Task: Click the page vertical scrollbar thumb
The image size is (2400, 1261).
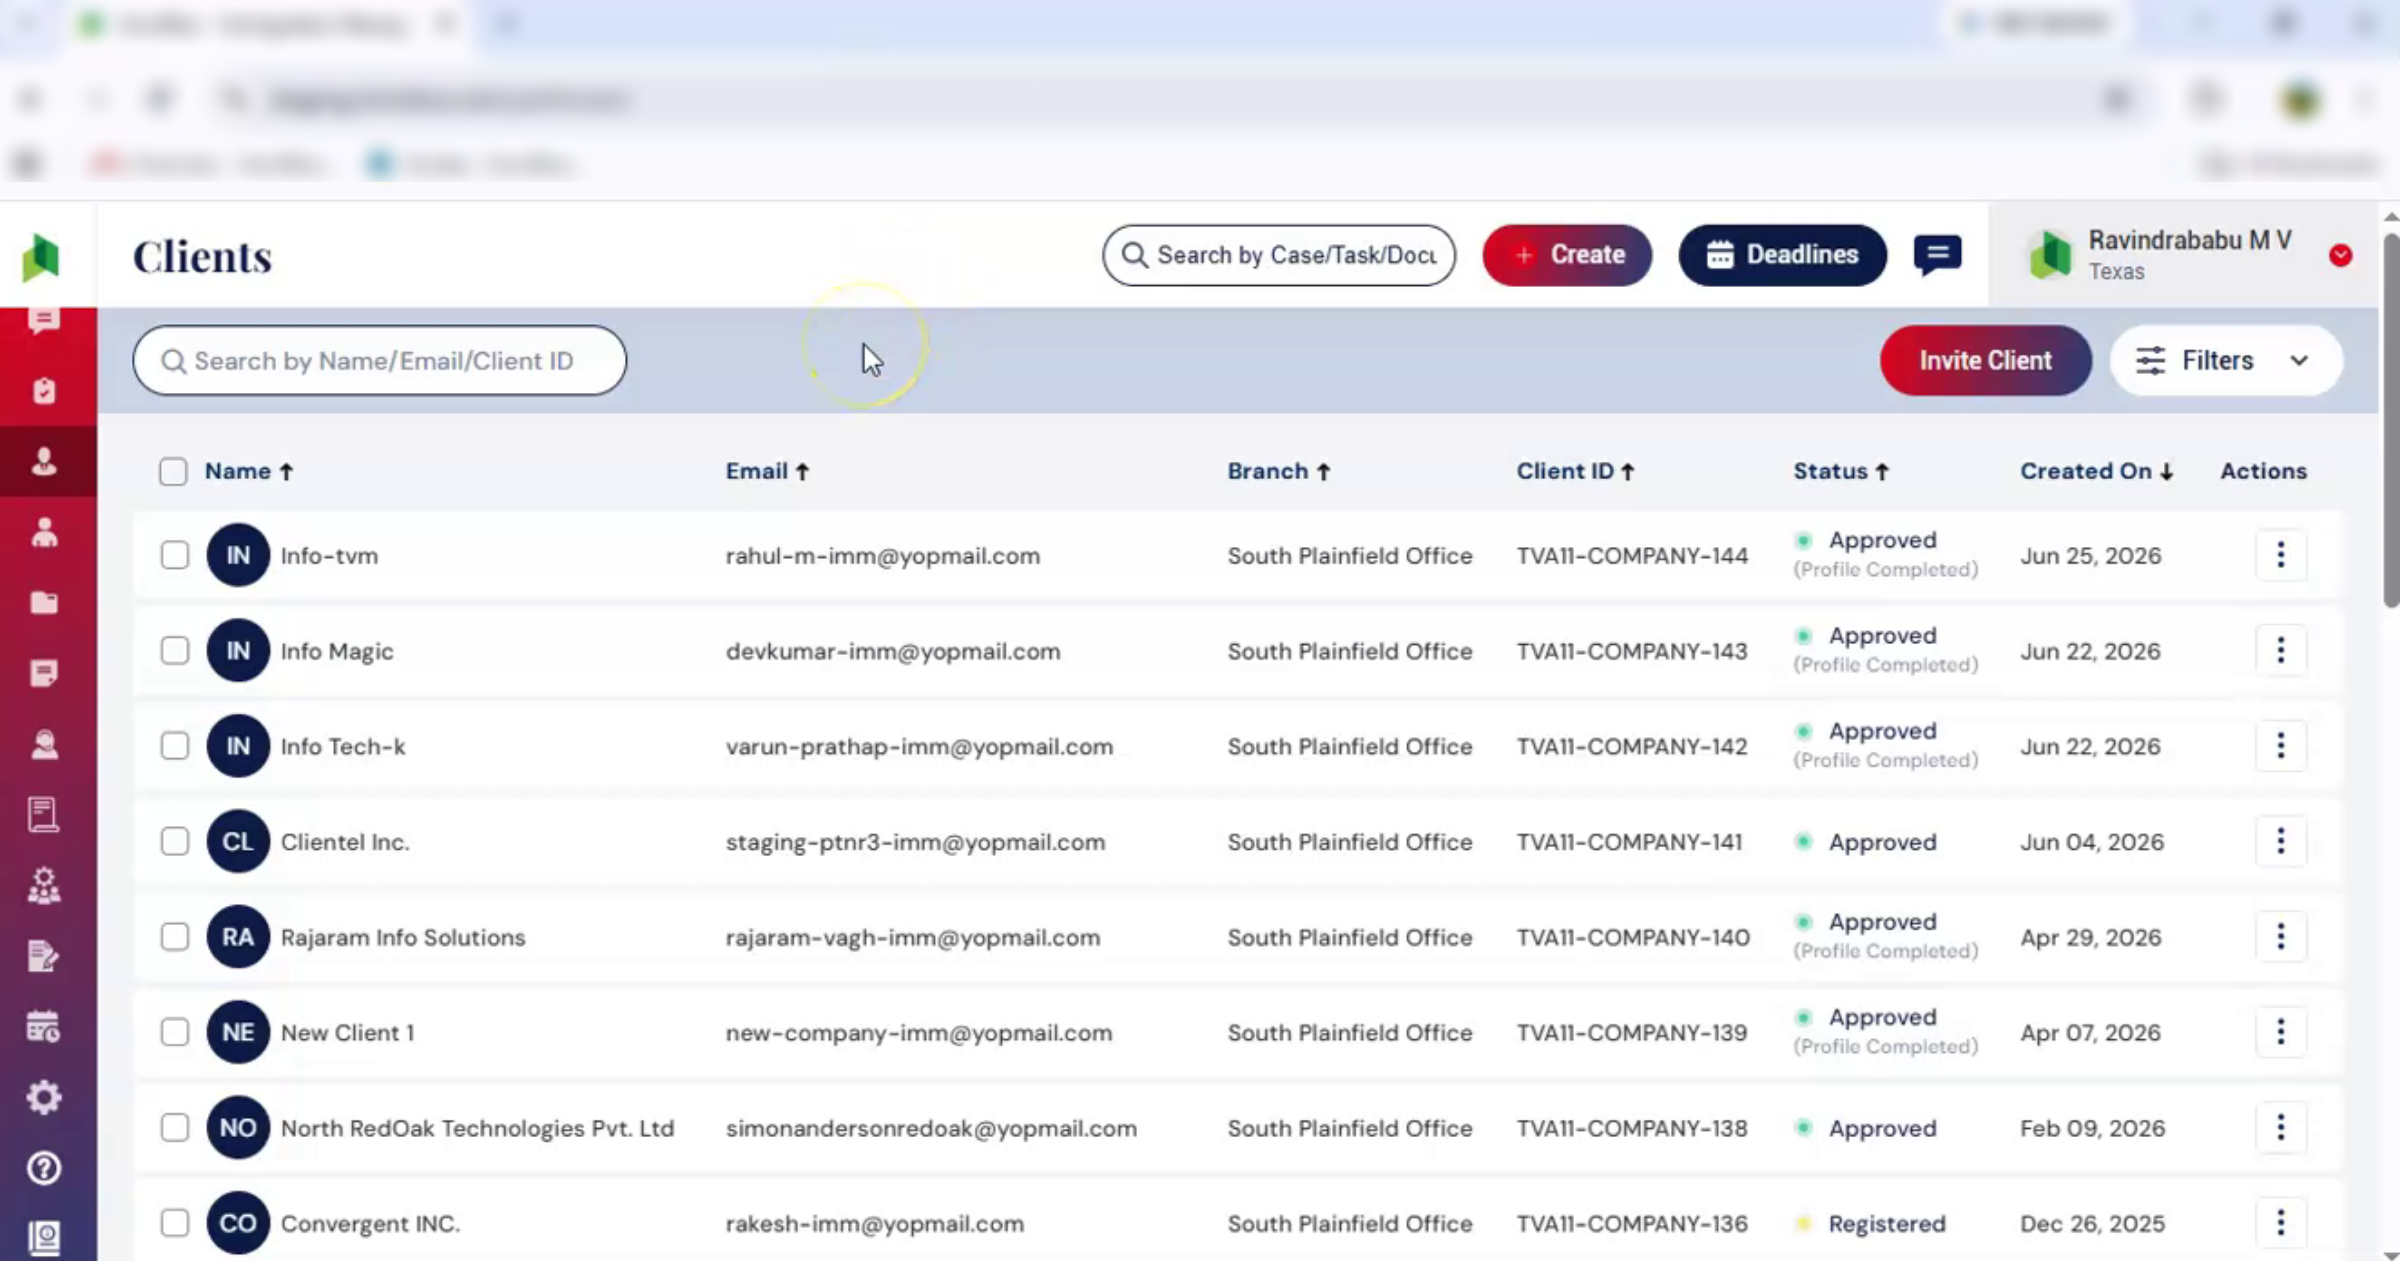Action: (2391, 420)
